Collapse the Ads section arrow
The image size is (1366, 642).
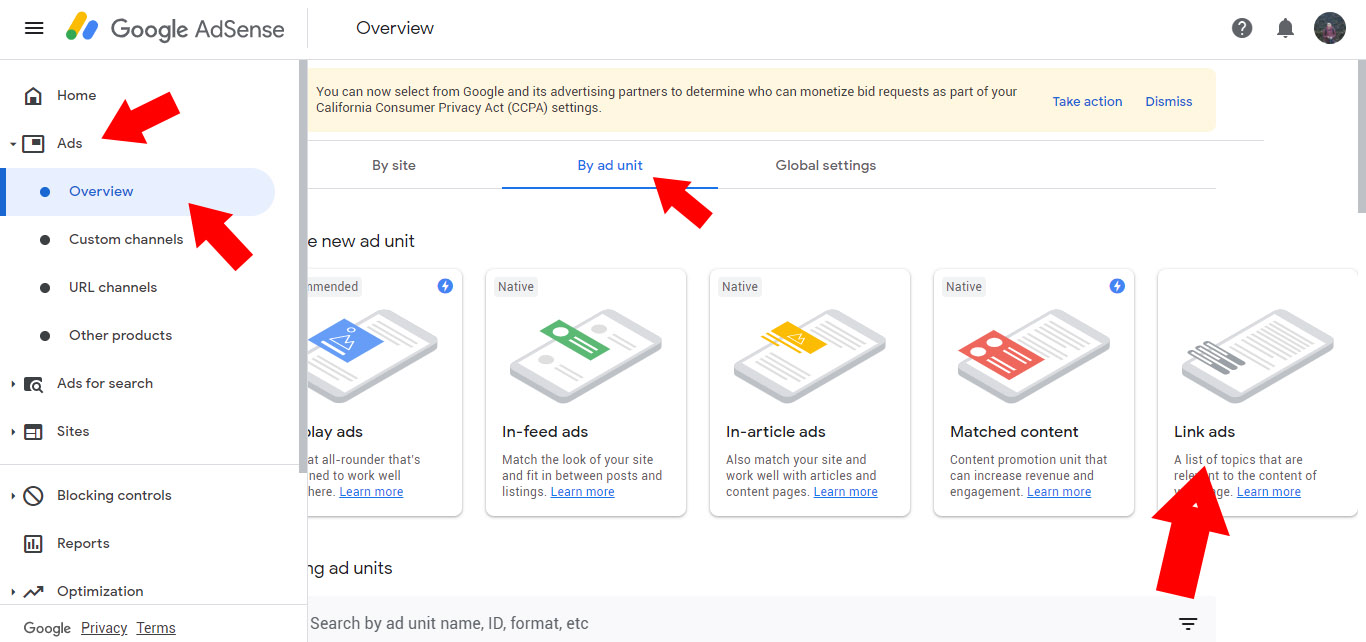coord(13,144)
